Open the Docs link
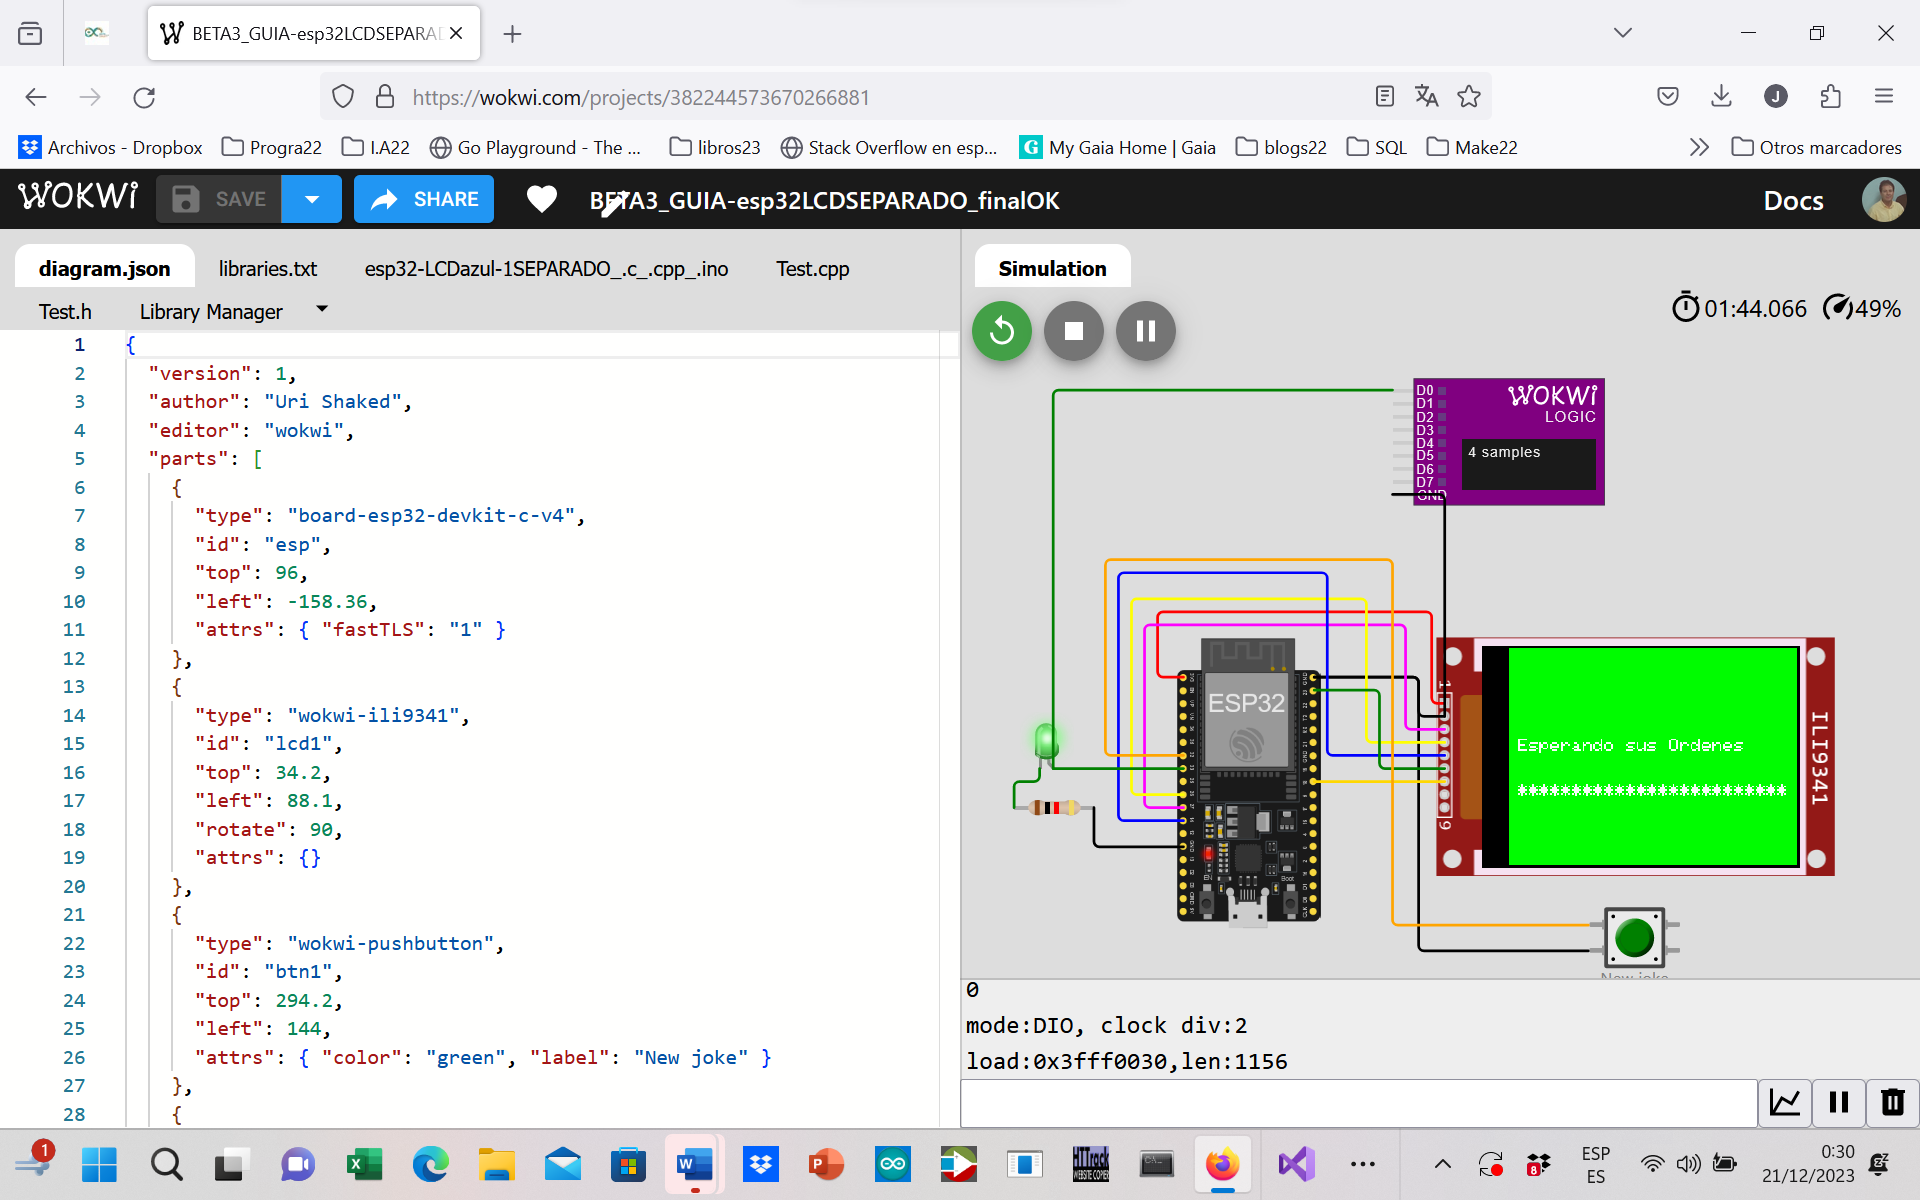 [x=1792, y=201]
